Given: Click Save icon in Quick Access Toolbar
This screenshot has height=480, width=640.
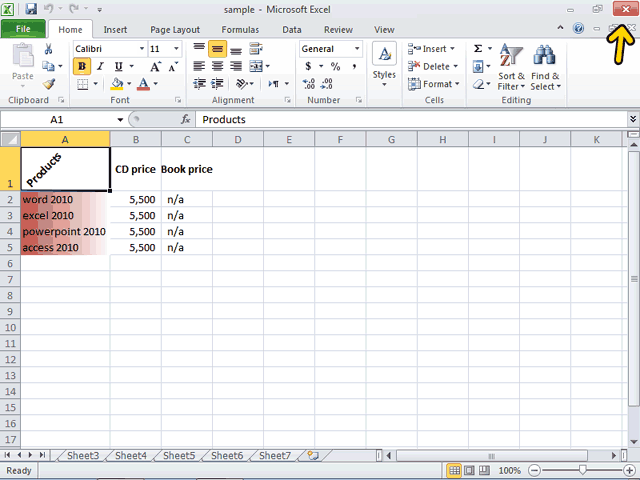Looking at the screenshot, I should pyautogui.click(x=31, y=9).
